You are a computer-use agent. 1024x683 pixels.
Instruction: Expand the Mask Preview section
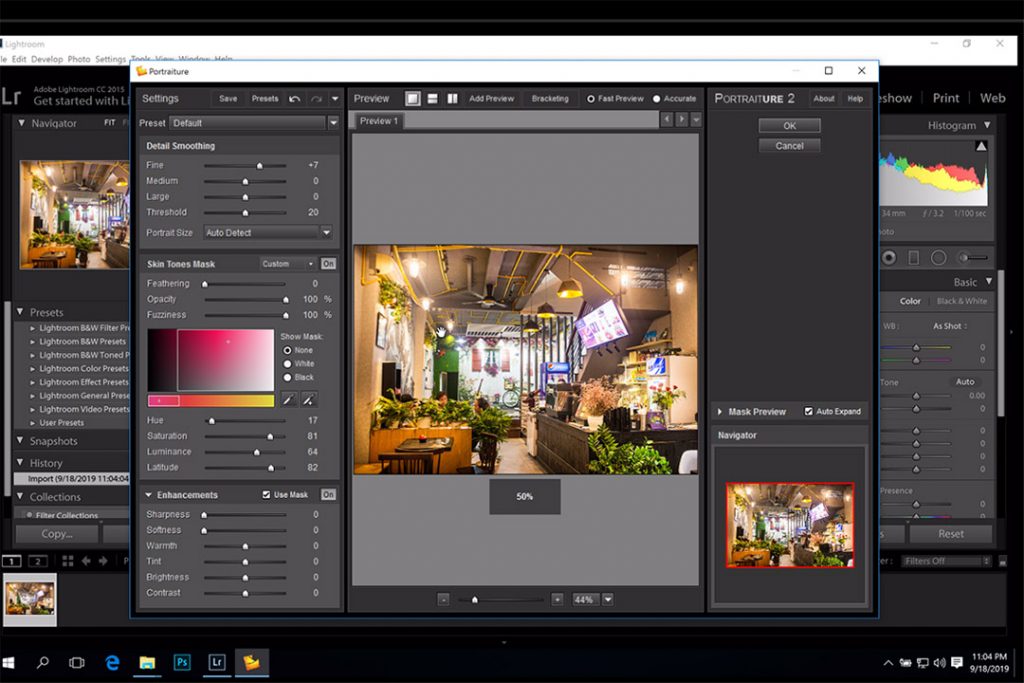[720, 412]
